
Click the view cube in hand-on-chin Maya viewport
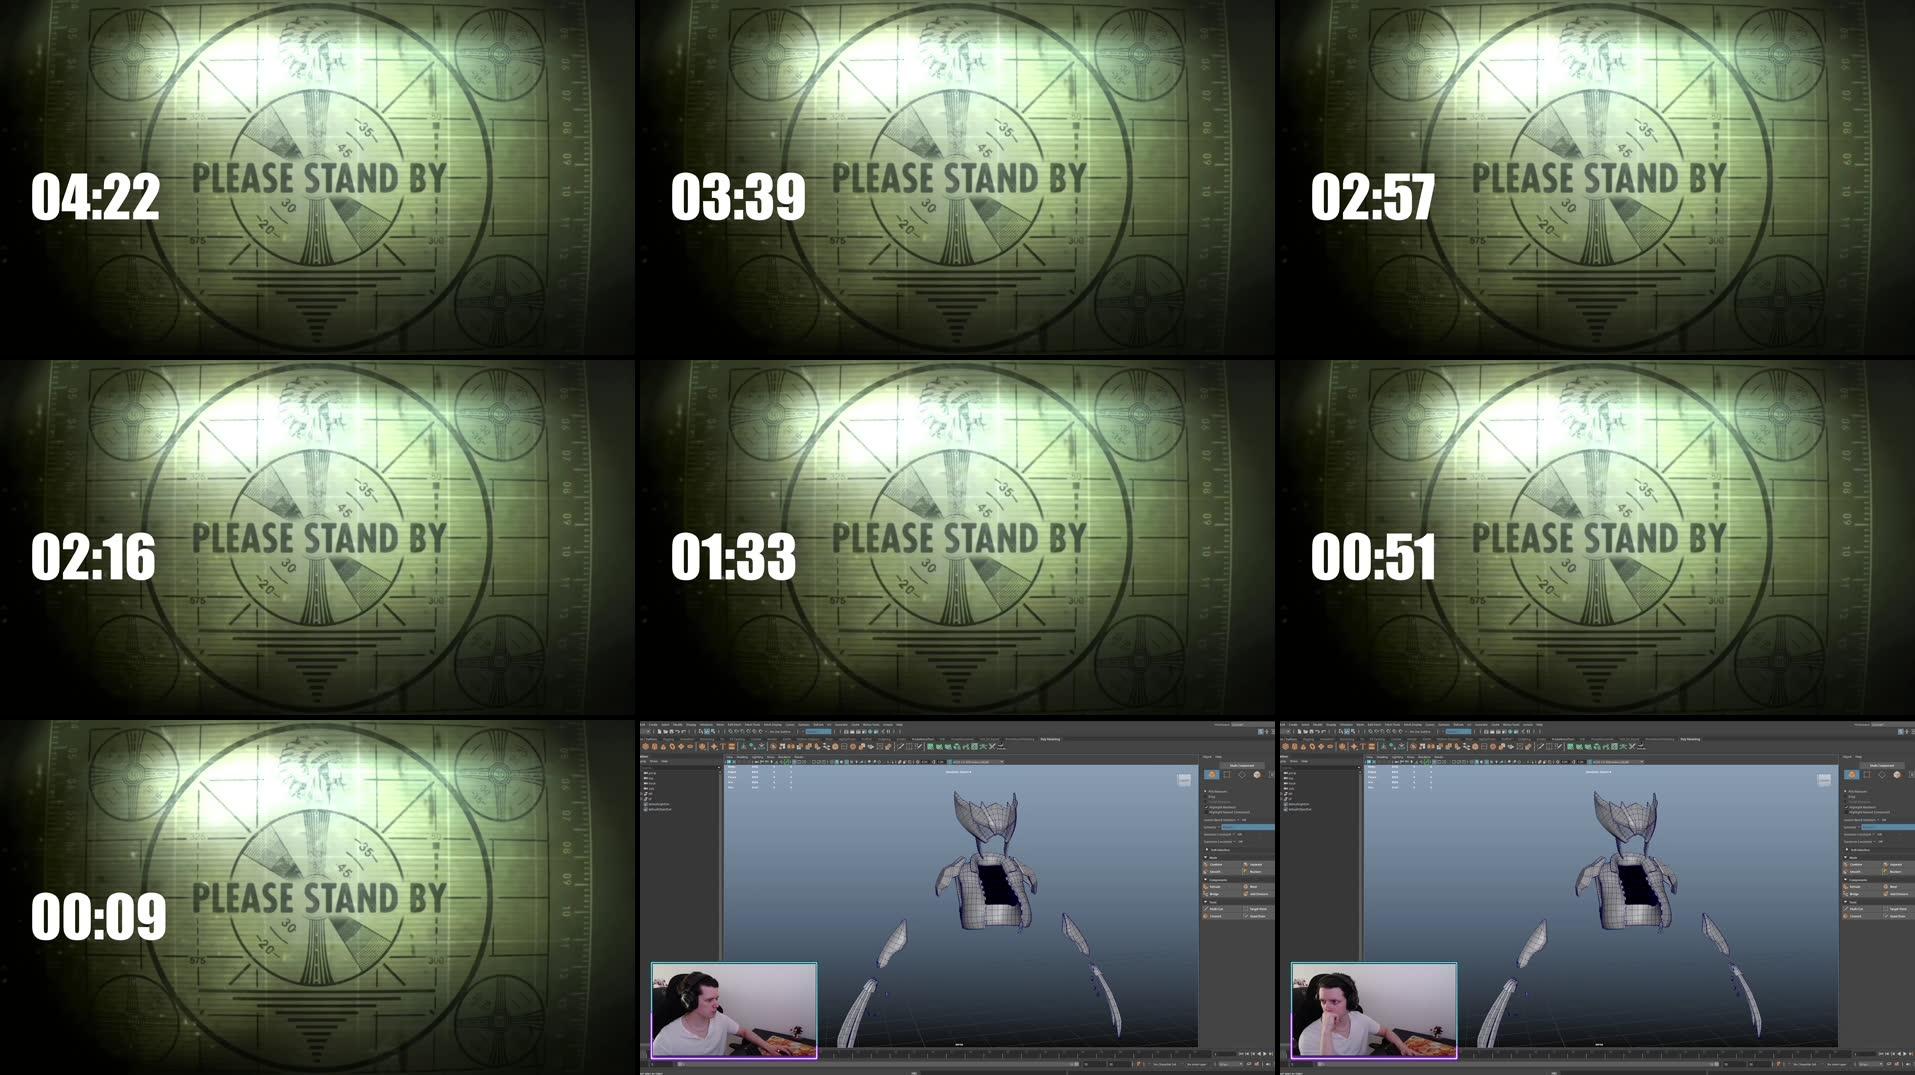tap(1824, 780)
